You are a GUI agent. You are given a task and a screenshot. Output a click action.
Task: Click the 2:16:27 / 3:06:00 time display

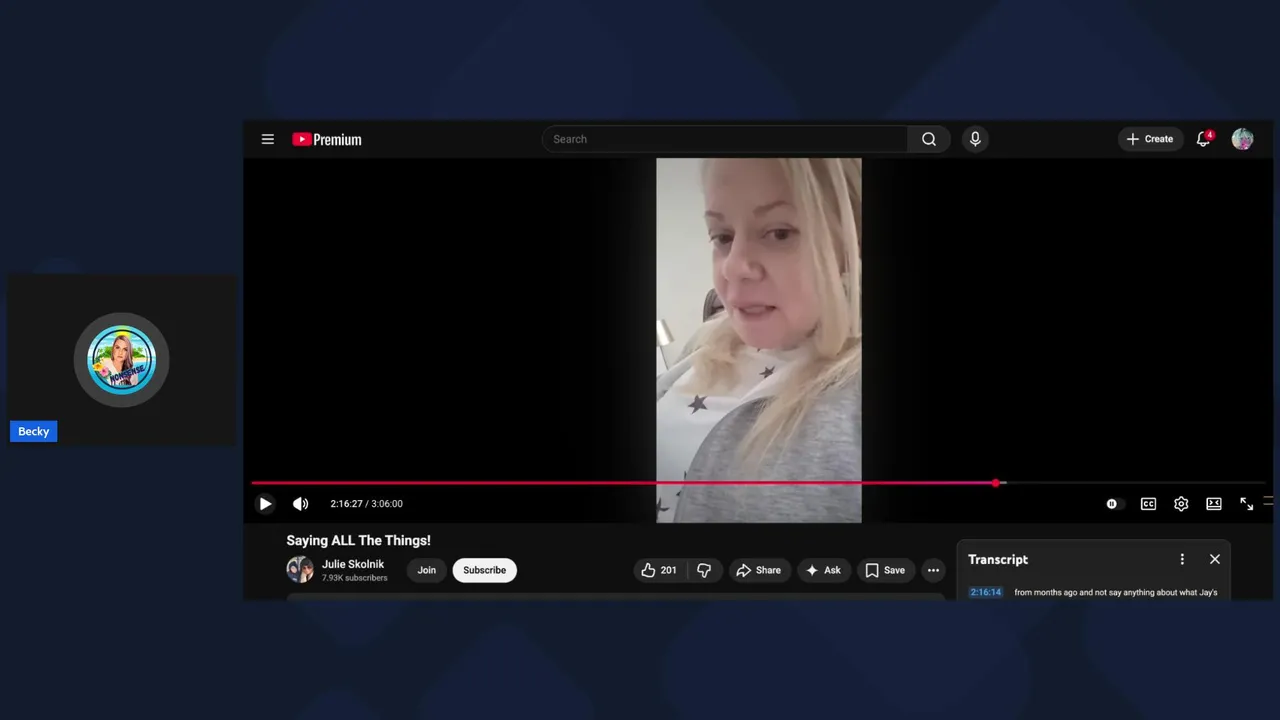[x=367, y=504]
